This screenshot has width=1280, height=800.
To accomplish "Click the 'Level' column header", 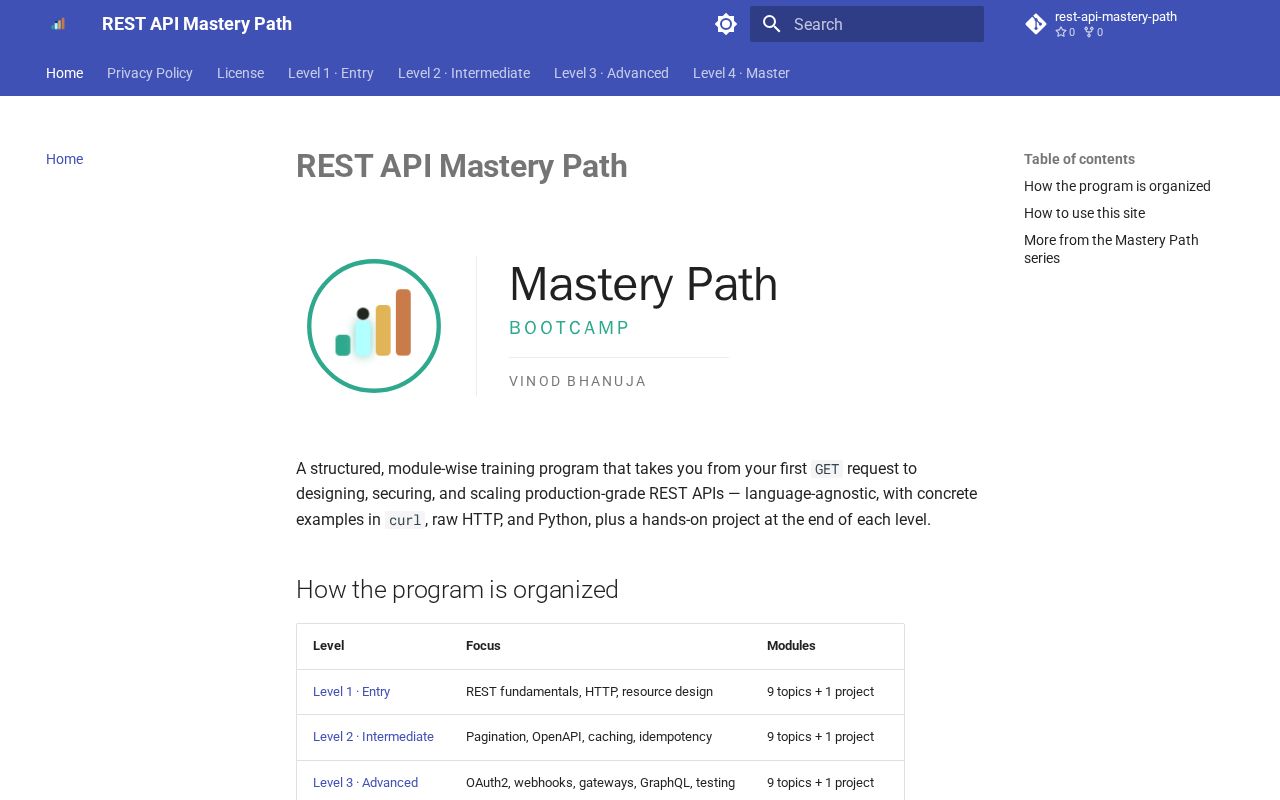I will click(328, 646).
